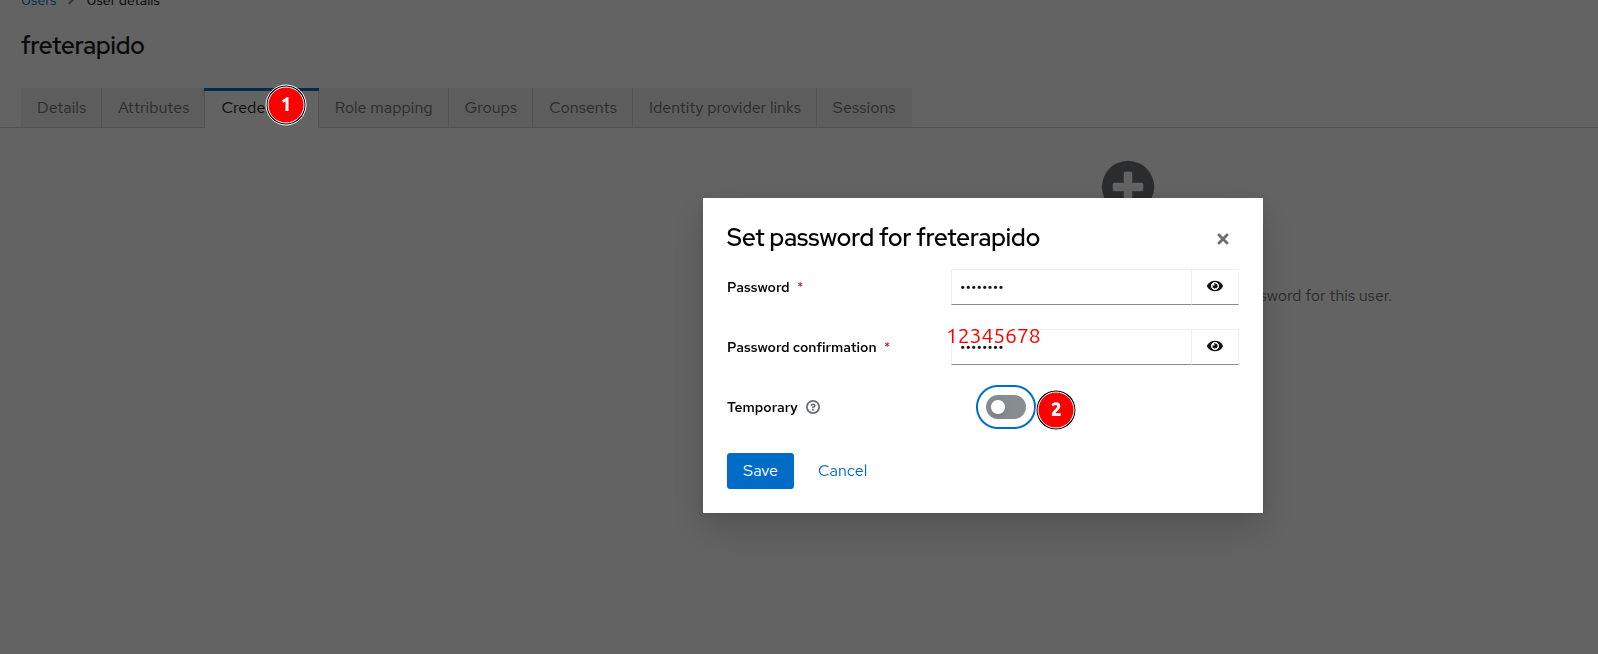Open the Identity provider links tab

(x=724, y=108)
